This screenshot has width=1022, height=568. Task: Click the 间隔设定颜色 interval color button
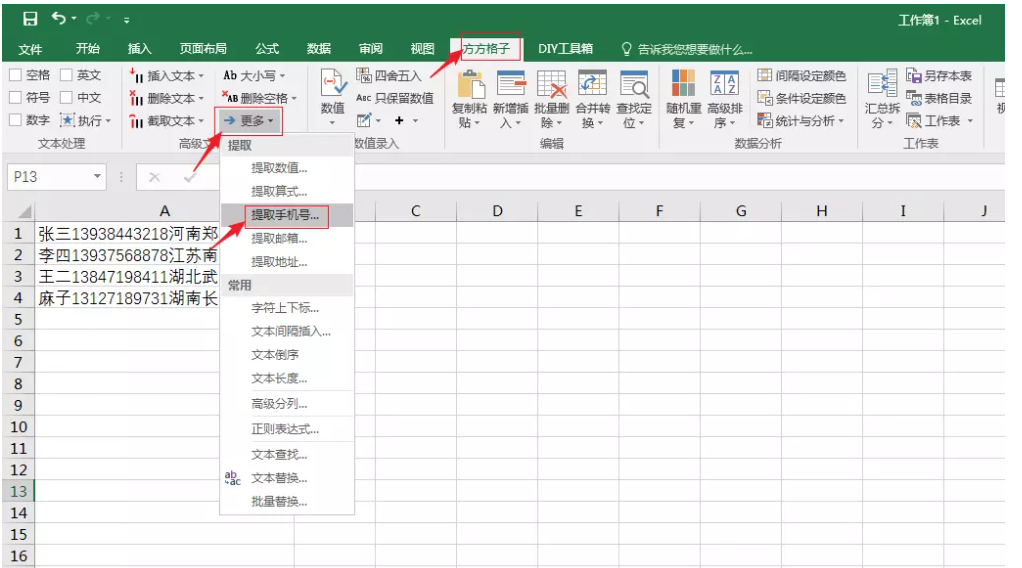[x=801, y=76]
